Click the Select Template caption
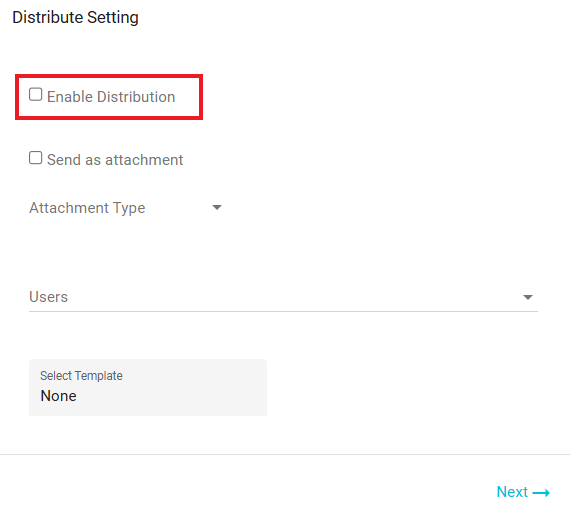 tap(81, 376)
